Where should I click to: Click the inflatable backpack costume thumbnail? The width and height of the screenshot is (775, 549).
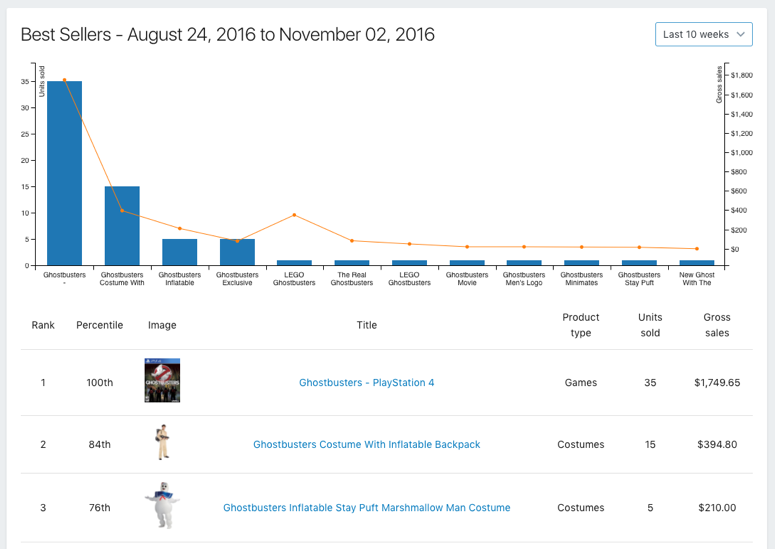click(x=162, y=443)
